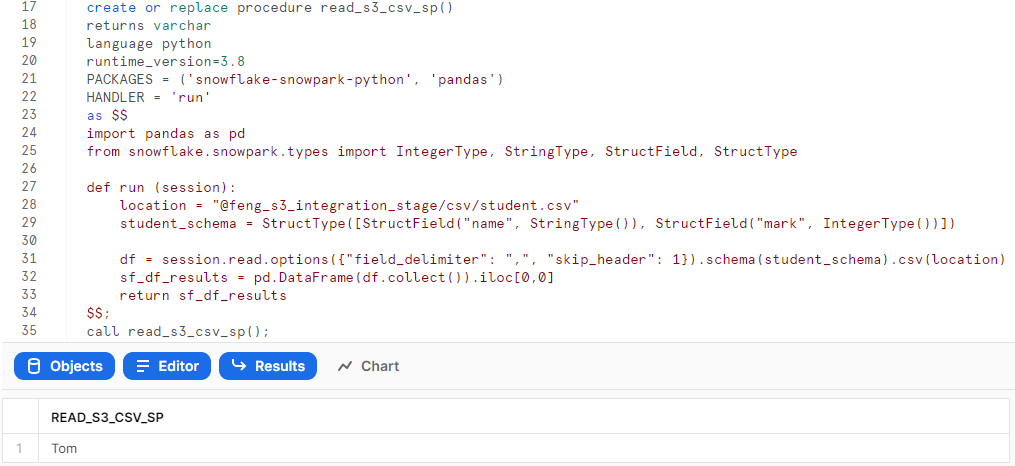
Task: Toggle the Results panel button
Action: (268, 366)
